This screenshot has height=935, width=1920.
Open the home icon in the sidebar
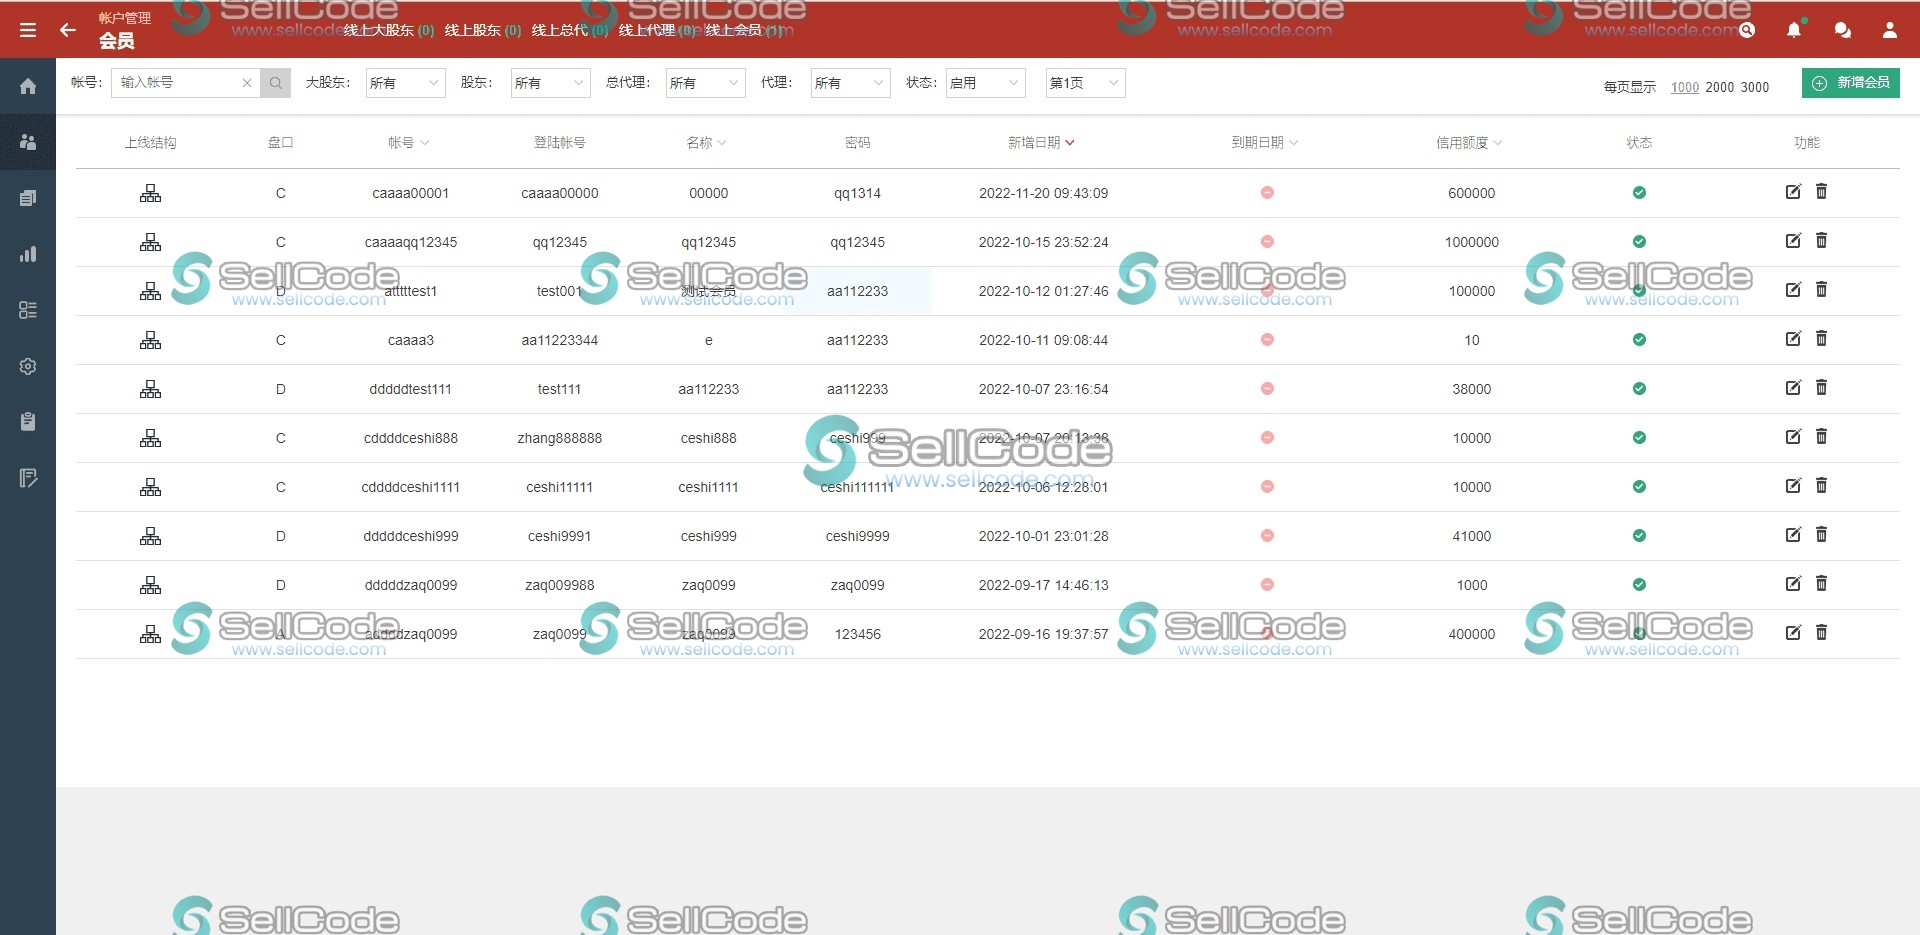(x=27, y=86)
